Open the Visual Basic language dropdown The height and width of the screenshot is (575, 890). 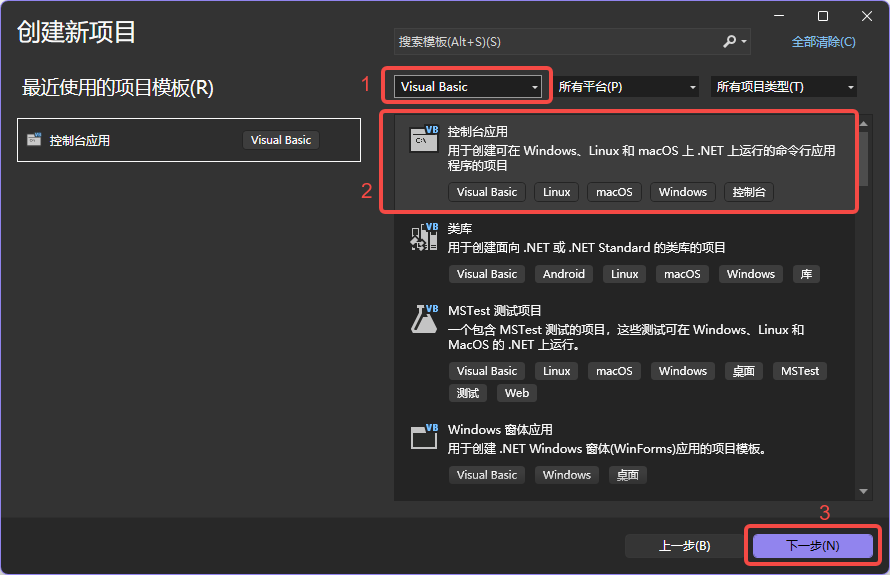point(469,87)
